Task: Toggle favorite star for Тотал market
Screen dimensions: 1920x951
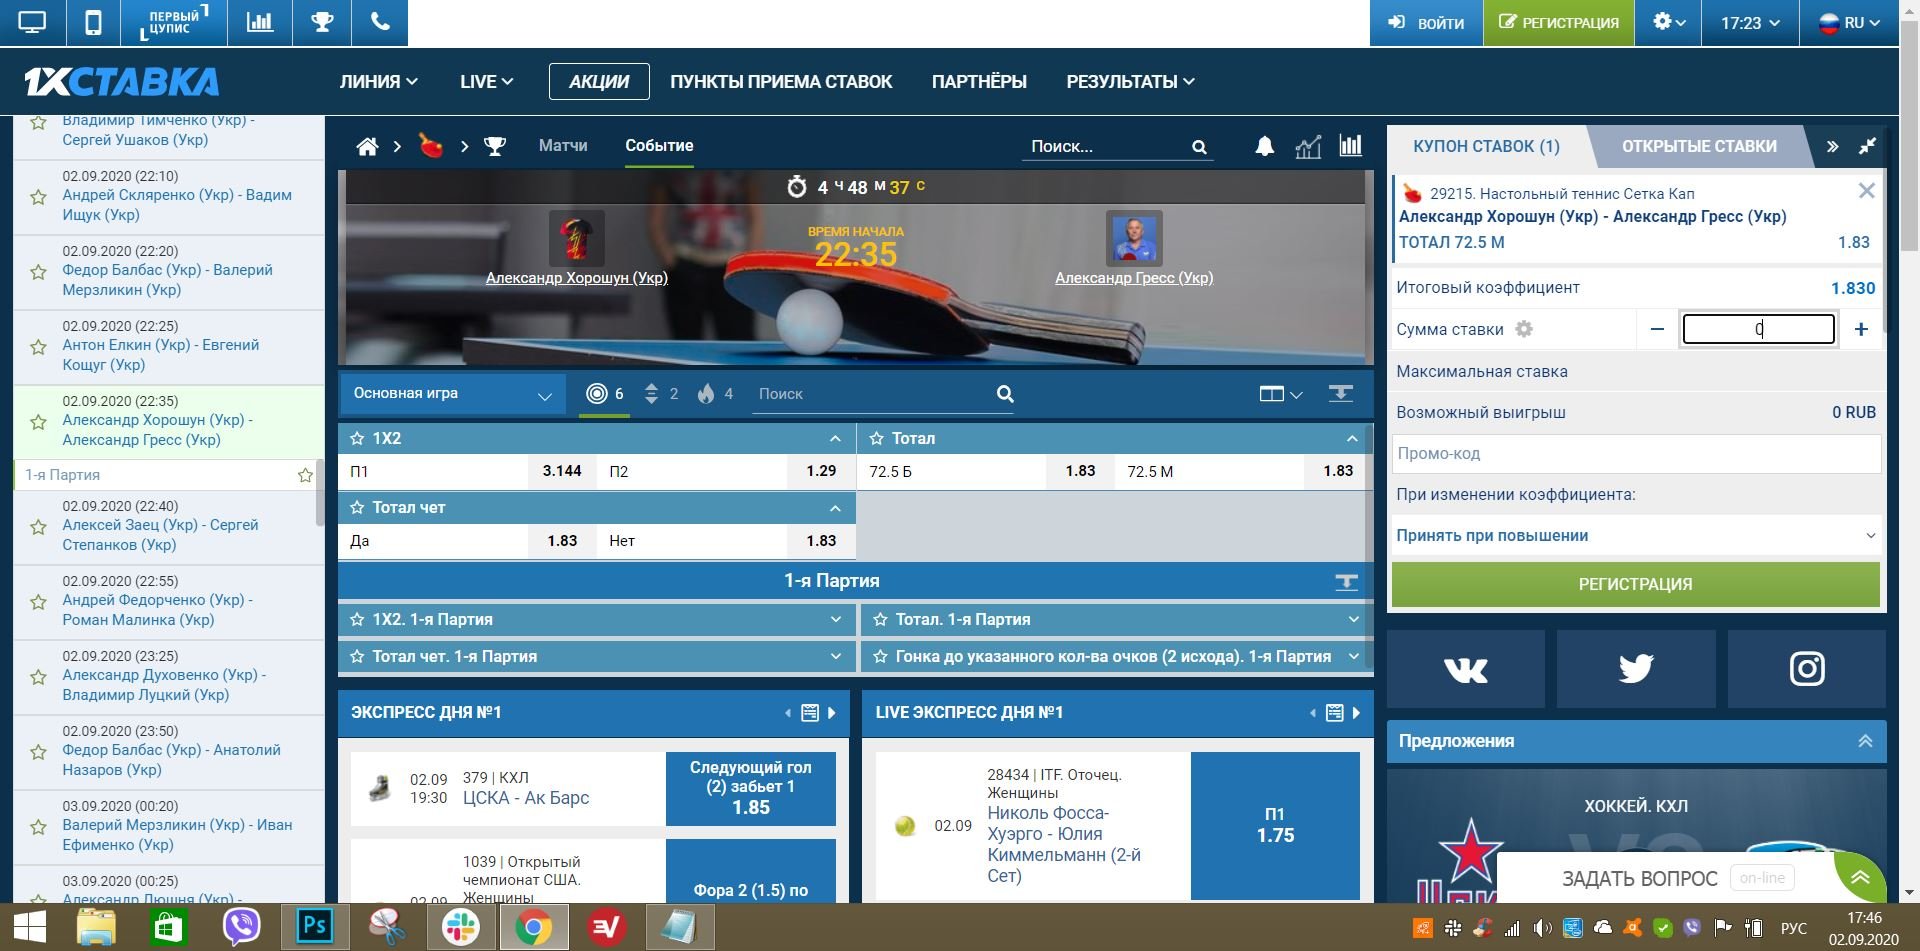Action: pyautogui.click(x=877, y=439)
